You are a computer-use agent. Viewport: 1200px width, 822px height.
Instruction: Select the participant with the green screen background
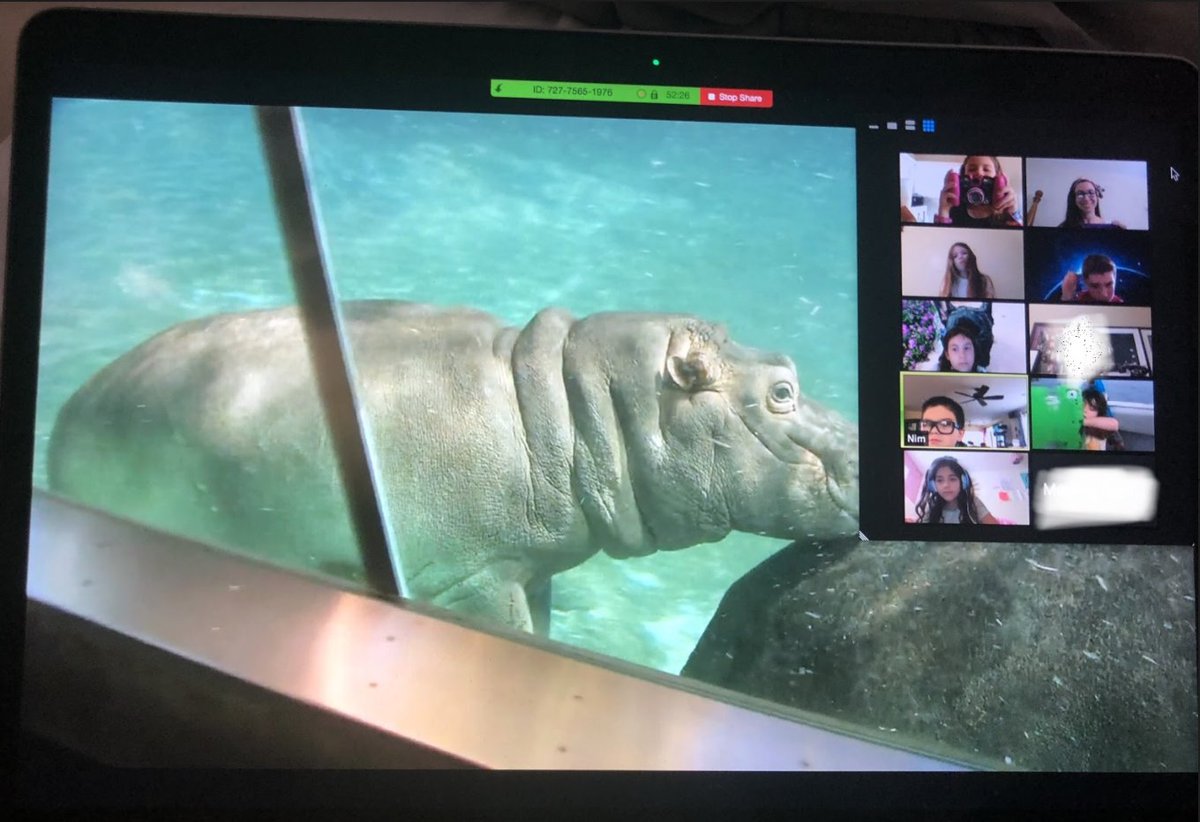pyautogui.click(x=1092, y=414)
